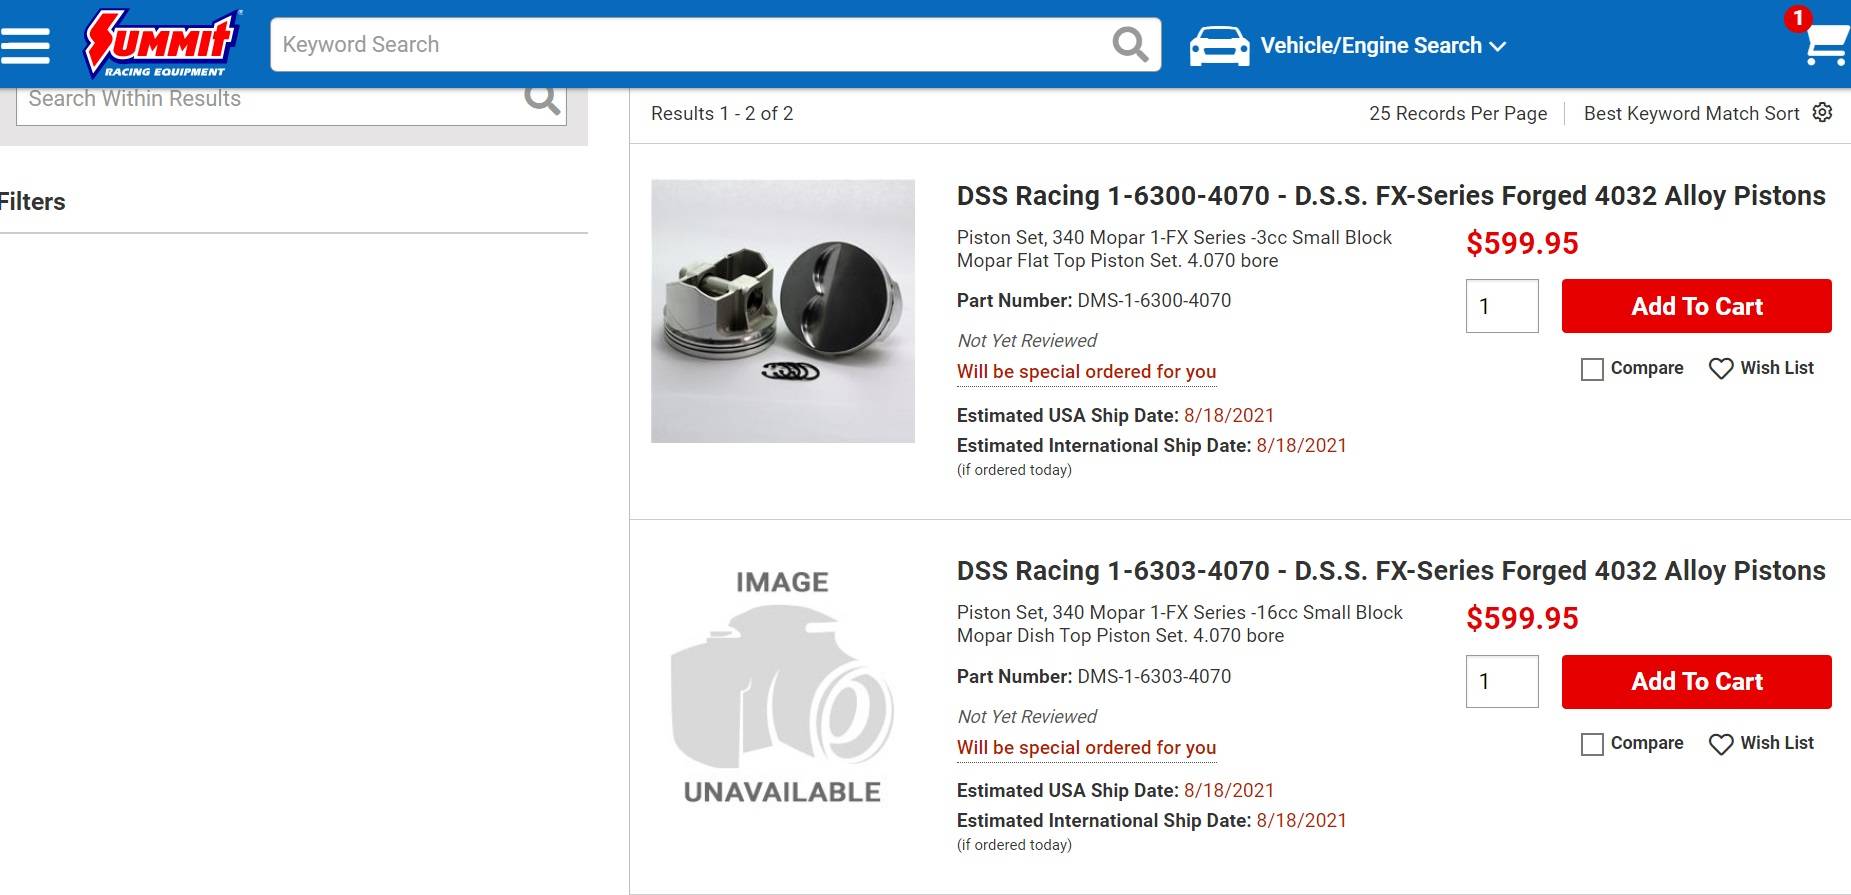
Task: Click the -16cc Dish Top description text
Action: click(1180, 624)
